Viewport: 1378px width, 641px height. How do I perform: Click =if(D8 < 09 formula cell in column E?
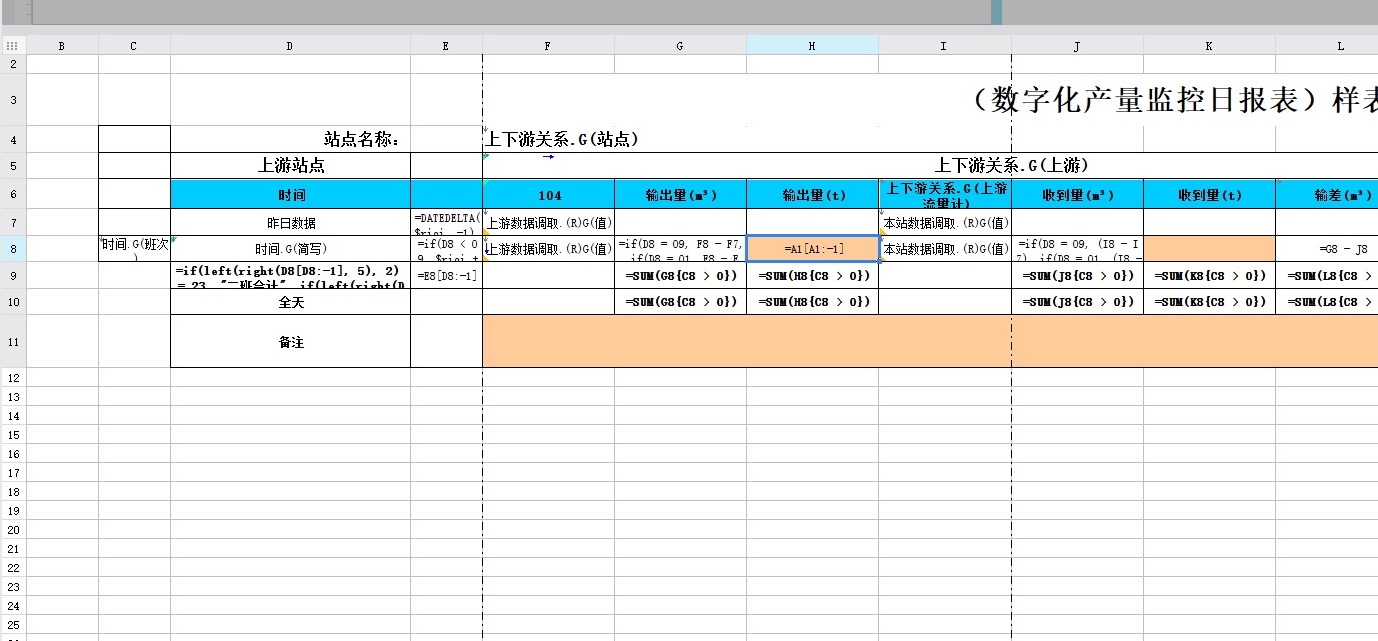(446, 248)
